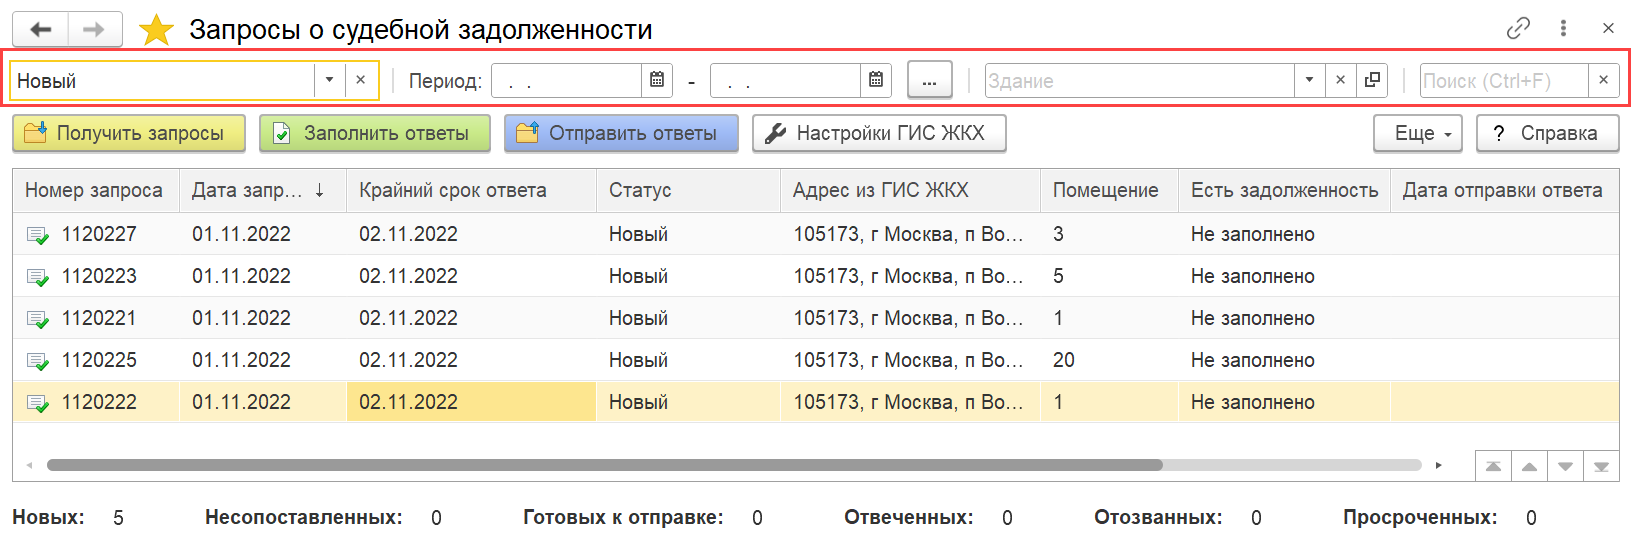Viewport: 1639px width, 546px height.
Task: Click address cell in row 1120225
Action: 908,360
